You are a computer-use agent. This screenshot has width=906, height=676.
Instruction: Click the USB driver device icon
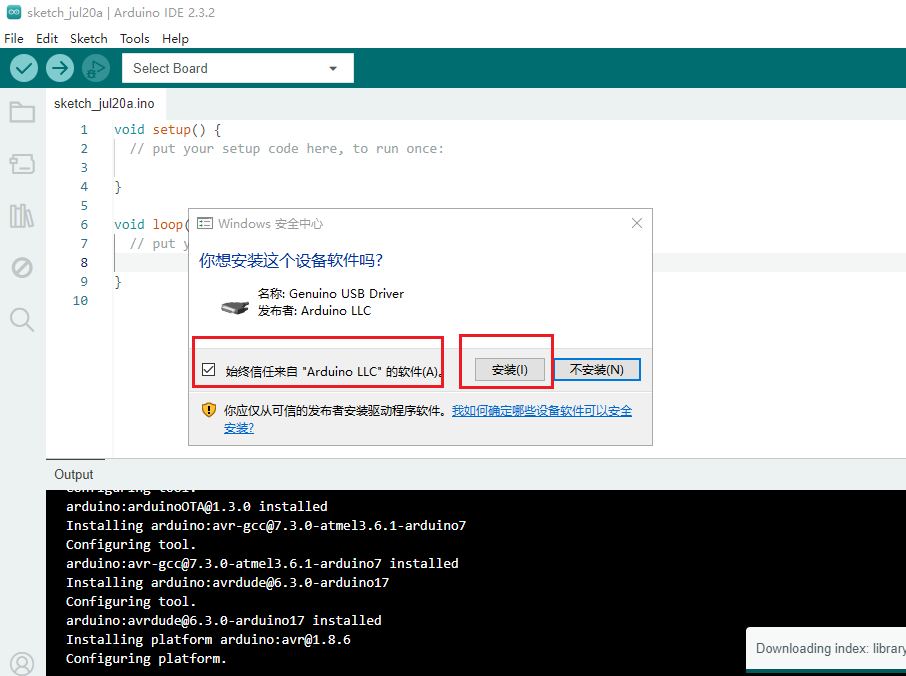point(235,307)
